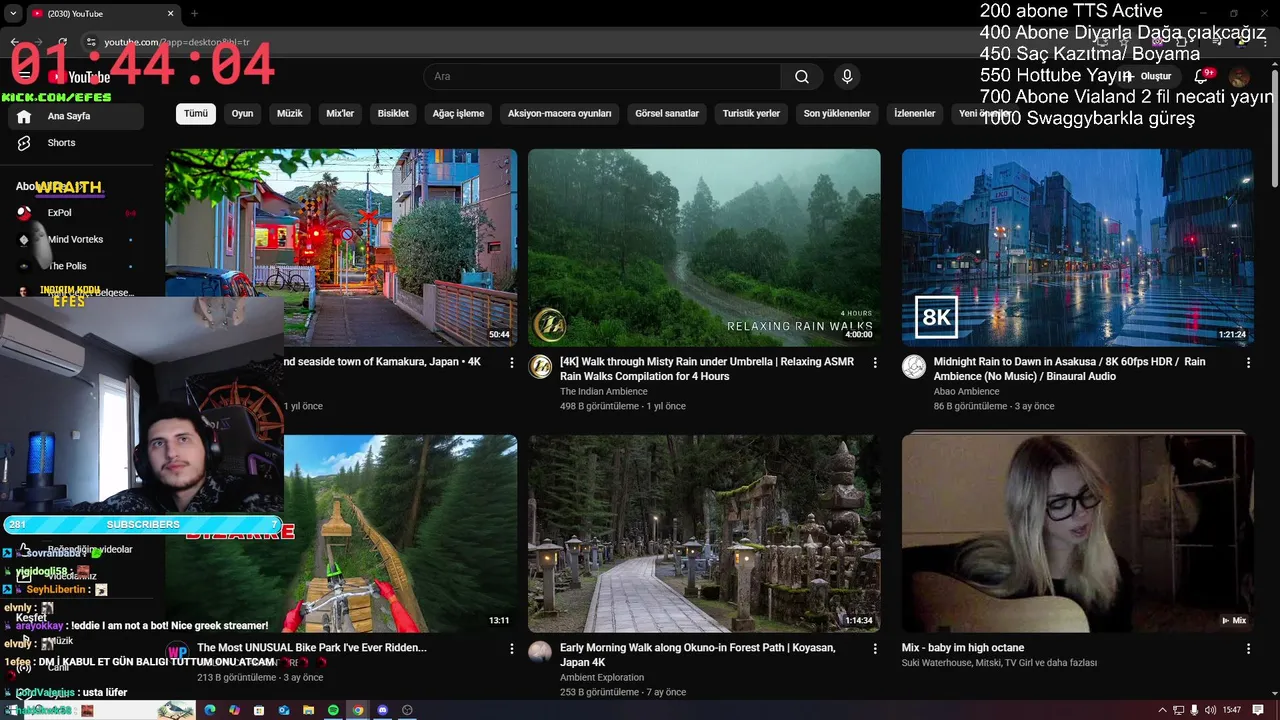
Task: Open Discord from the taskbar
Action: pyautogui.click(x=382, y=710)
